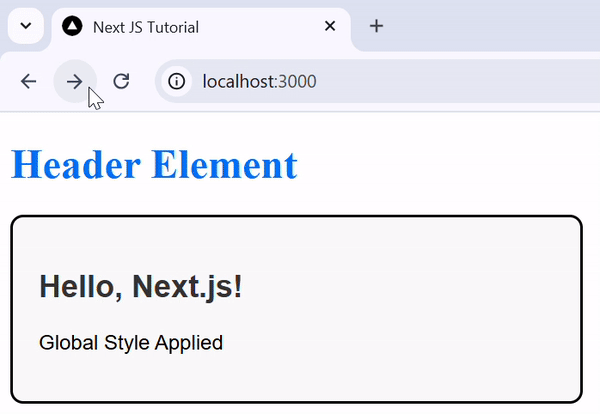
Task: Open the tab search dropdown chevron
Action: coord(26,26)
